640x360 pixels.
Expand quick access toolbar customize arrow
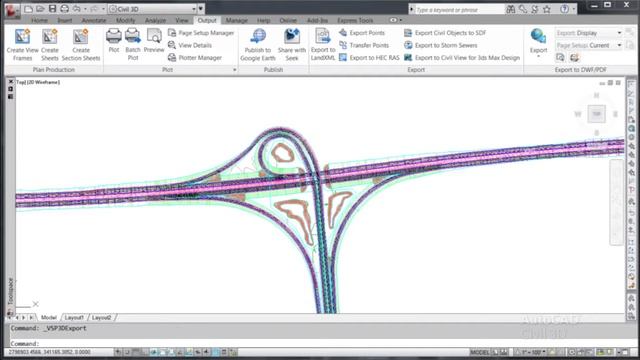click(x=201, y=9)
